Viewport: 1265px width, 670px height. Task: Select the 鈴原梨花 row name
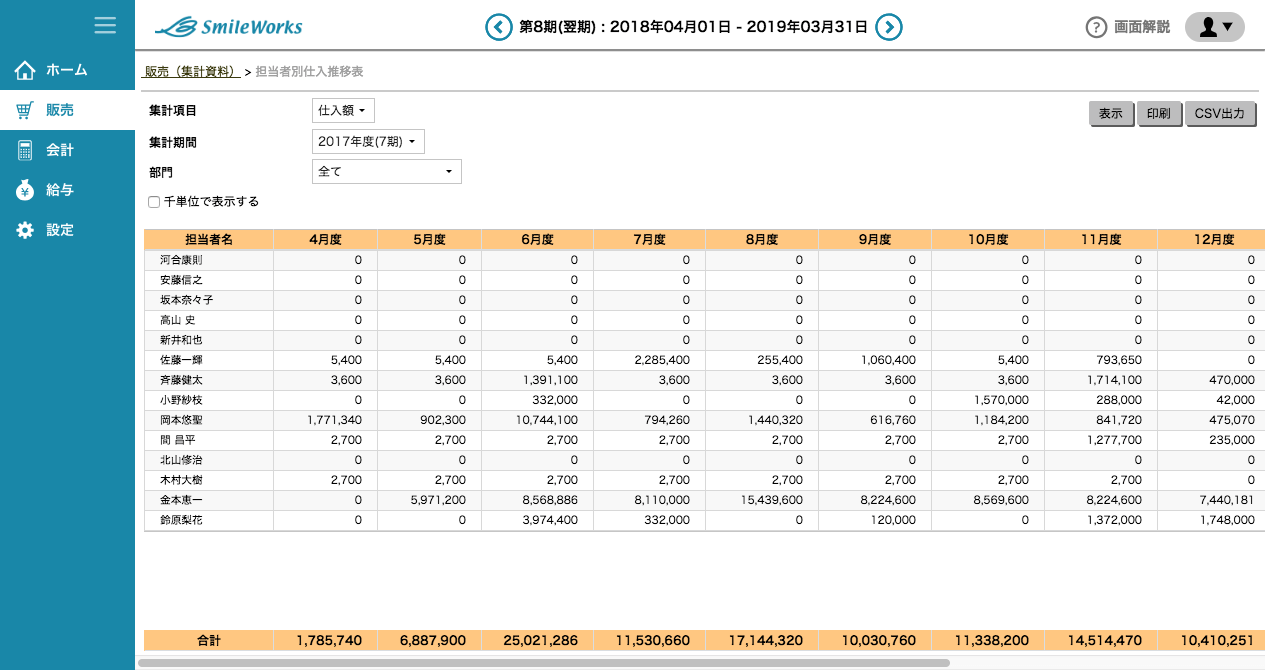pyautogui.click(x=181, y=520)
